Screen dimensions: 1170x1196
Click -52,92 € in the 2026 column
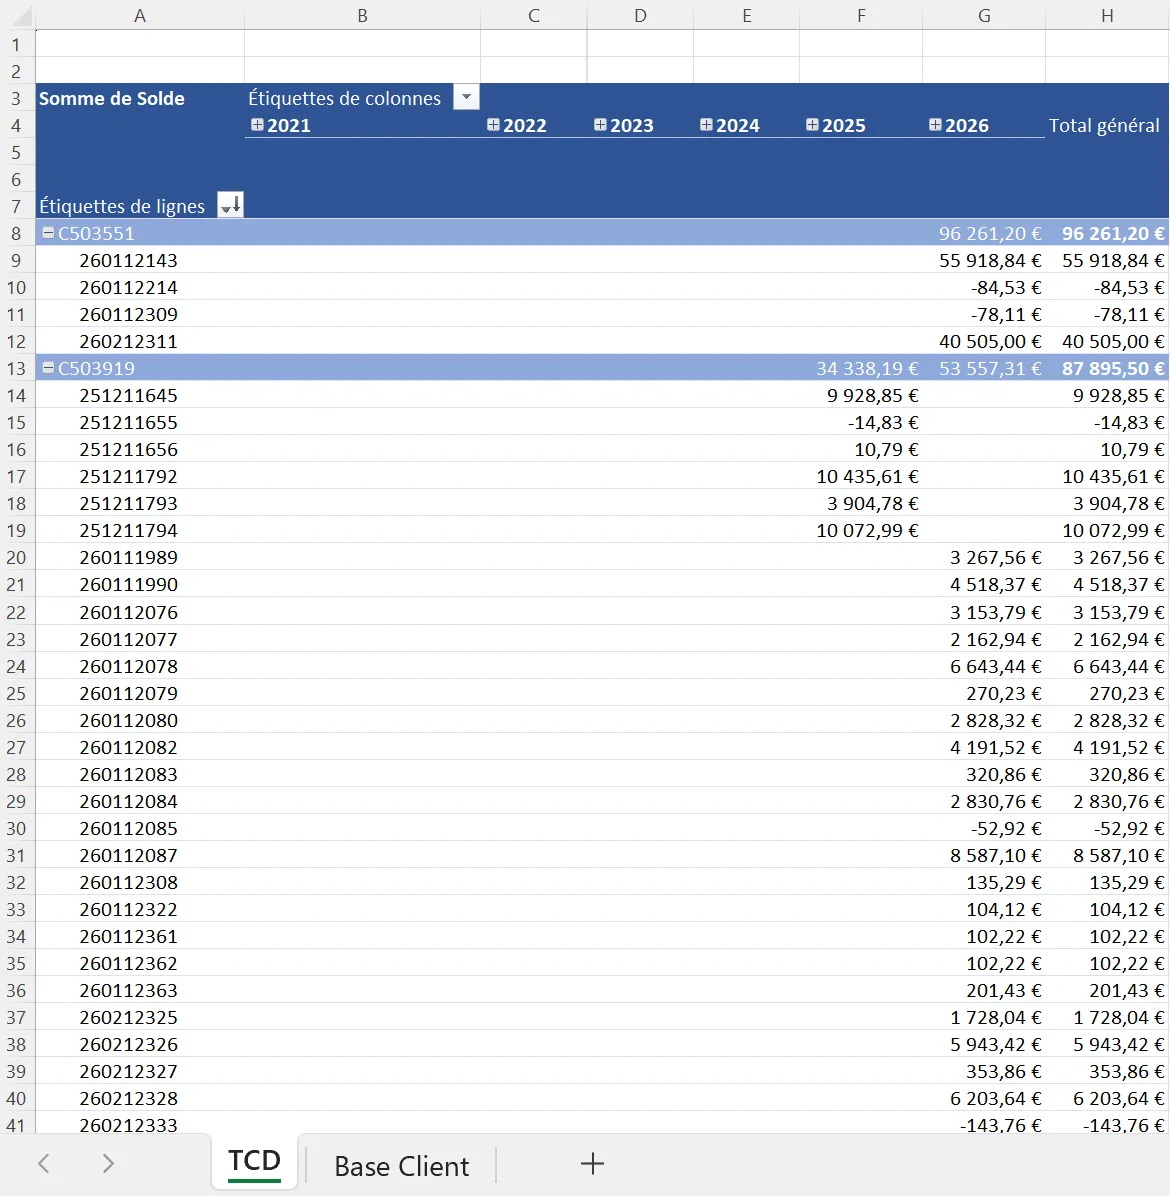pos(1006,828)
